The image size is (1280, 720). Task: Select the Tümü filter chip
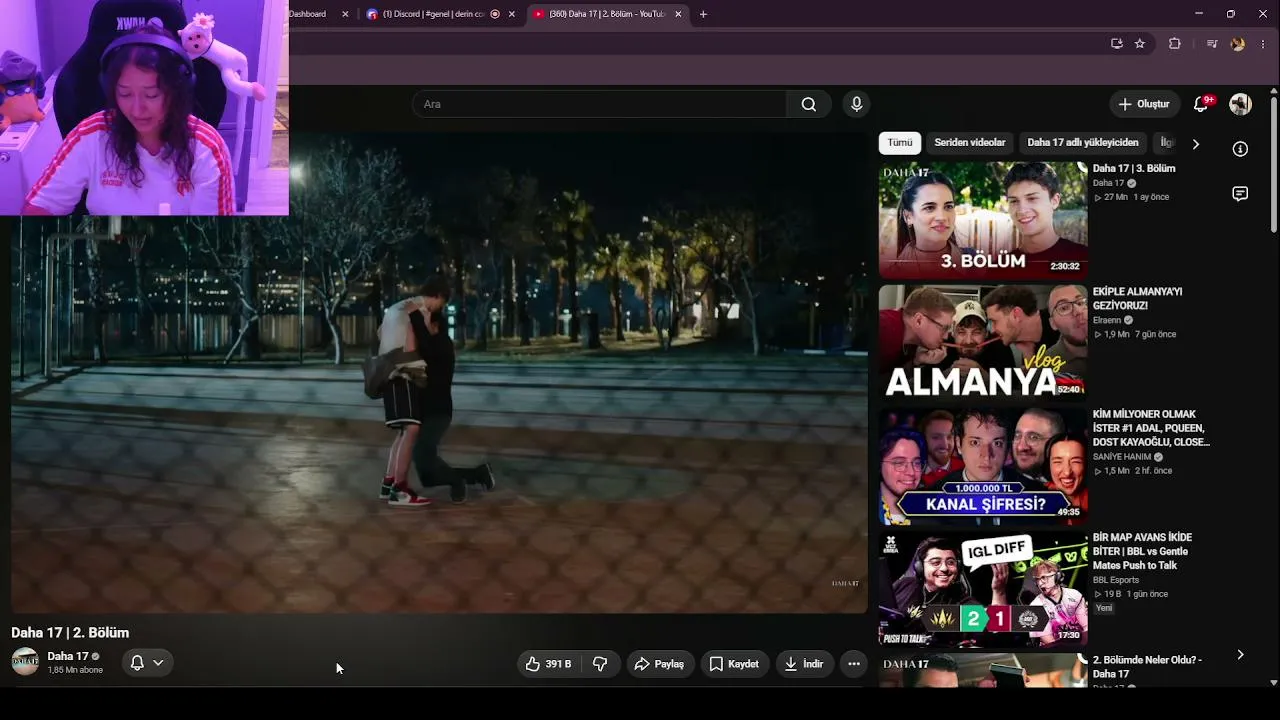[x=900, y=143]
